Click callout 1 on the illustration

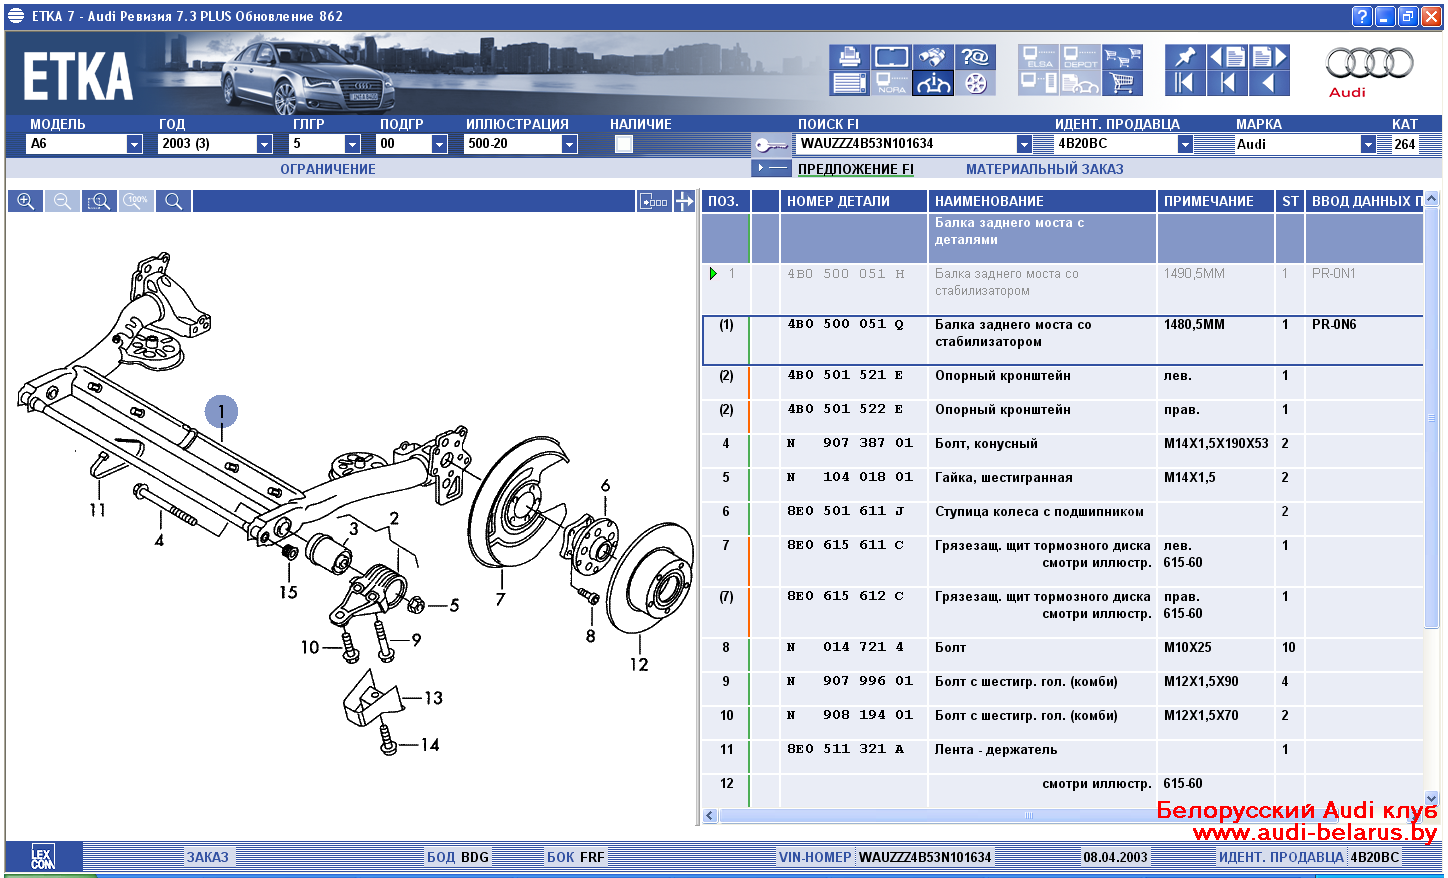221,411
